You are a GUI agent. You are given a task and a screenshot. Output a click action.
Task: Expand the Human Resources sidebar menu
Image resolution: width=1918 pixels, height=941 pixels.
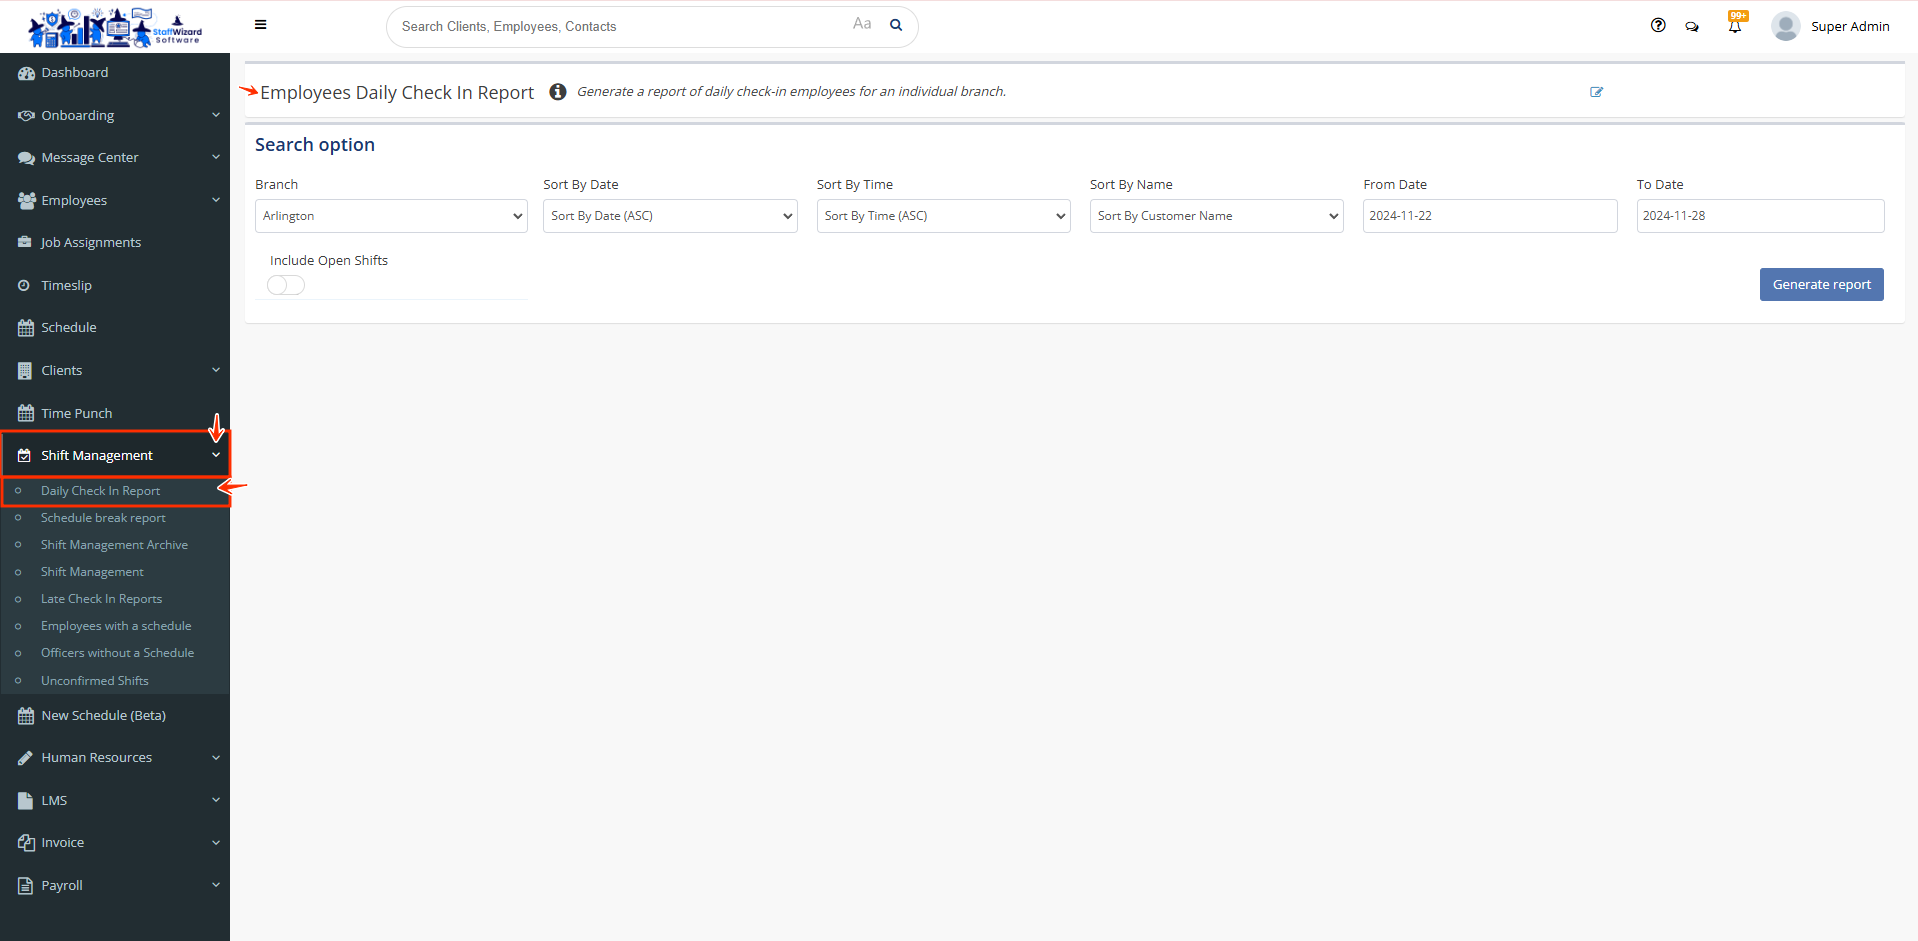pos(115,758)
